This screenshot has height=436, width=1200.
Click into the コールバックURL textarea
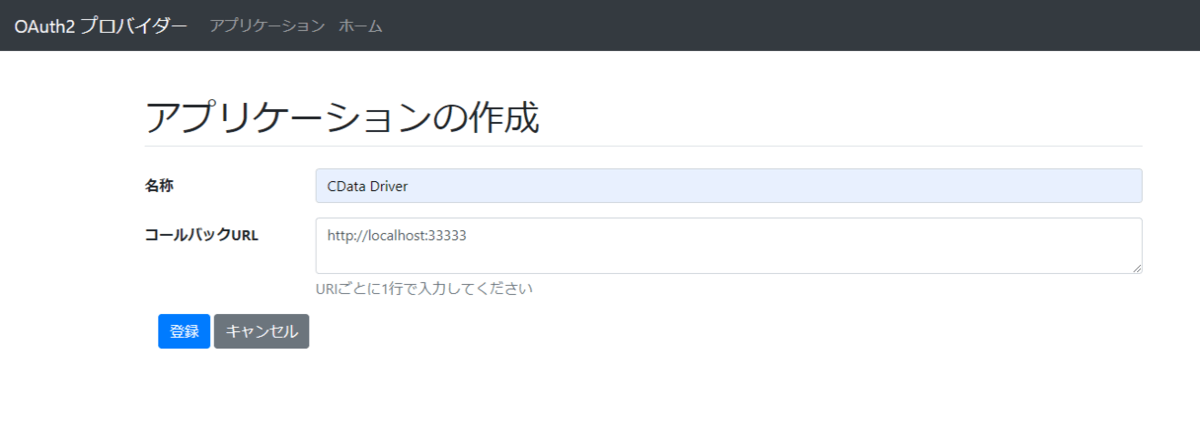point(728,245)
